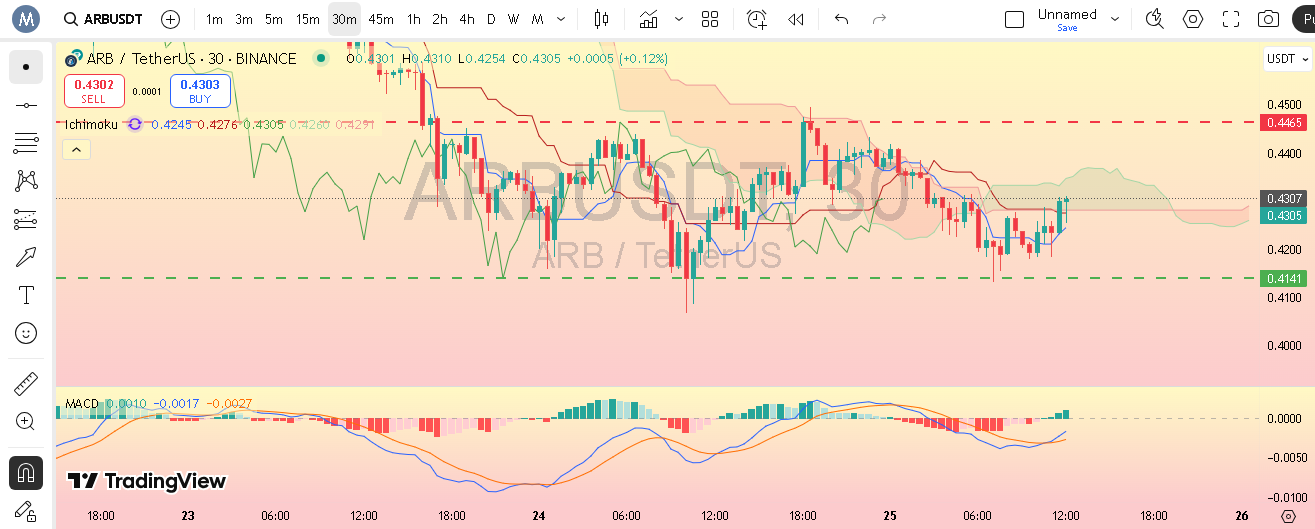This screenshot has height=529, width=1315.
Task: Open the axis settings gear icon
Action: tap(1288, 516)
